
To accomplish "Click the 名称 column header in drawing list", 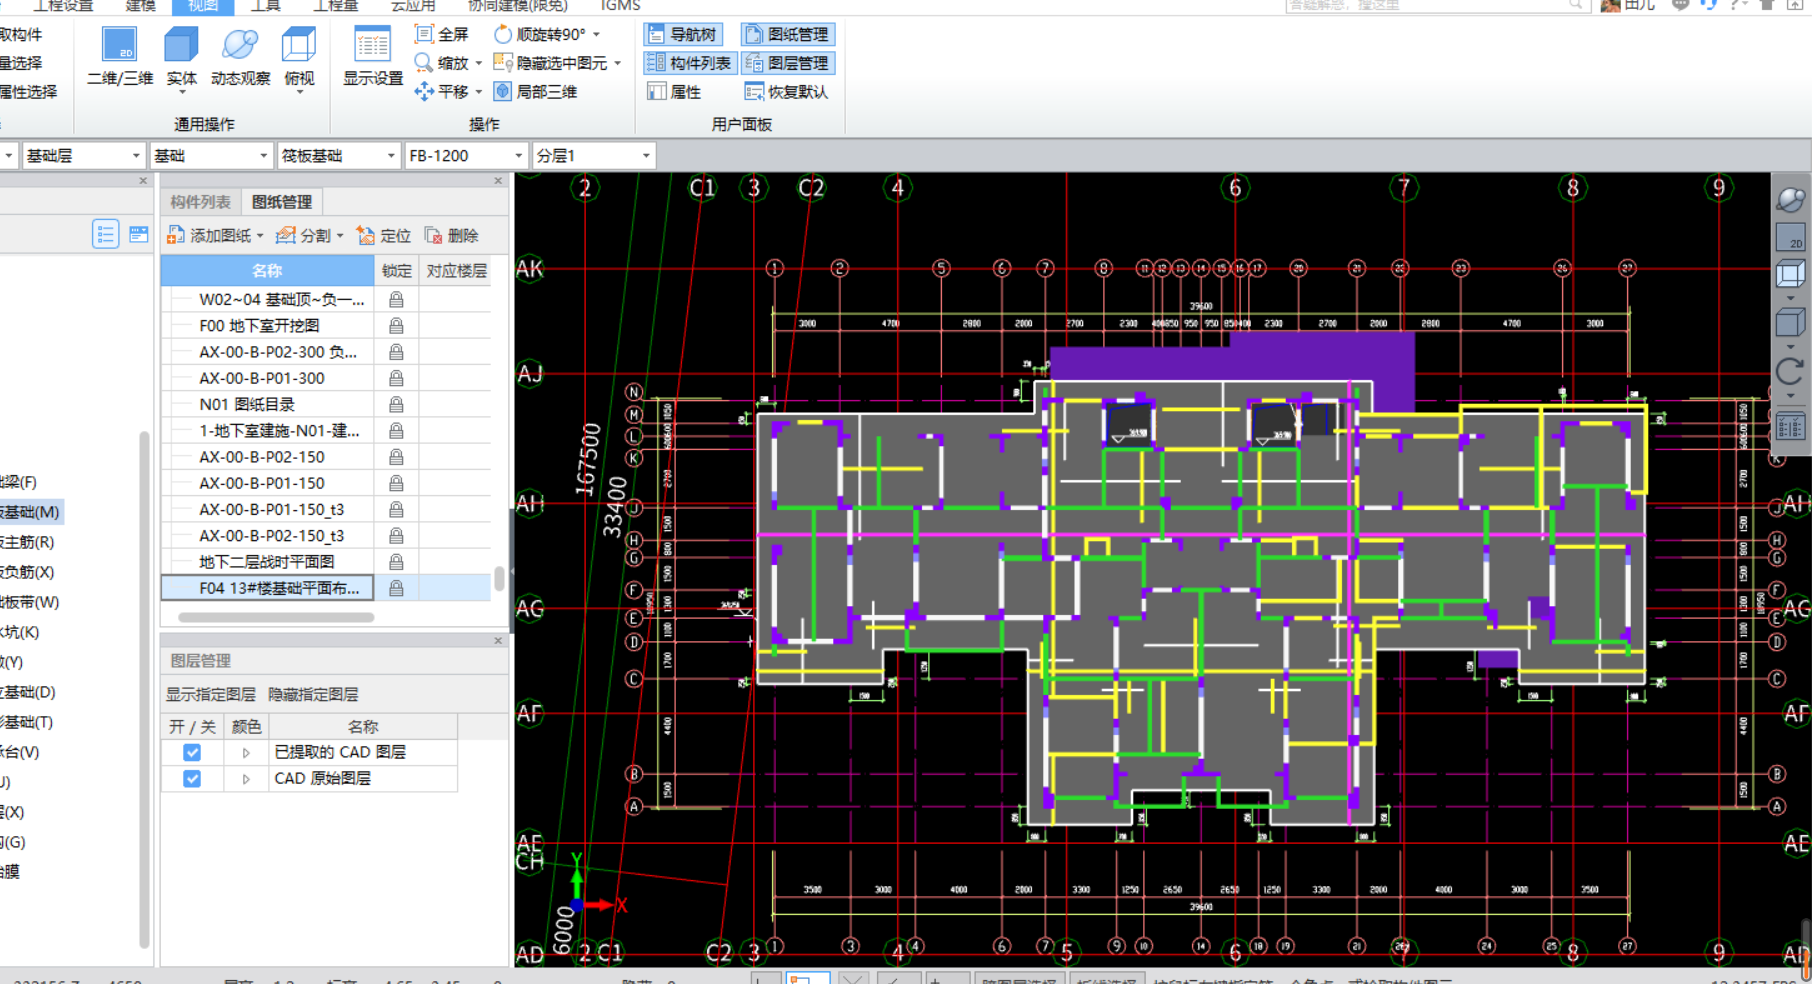I will [x=267, y=271].
